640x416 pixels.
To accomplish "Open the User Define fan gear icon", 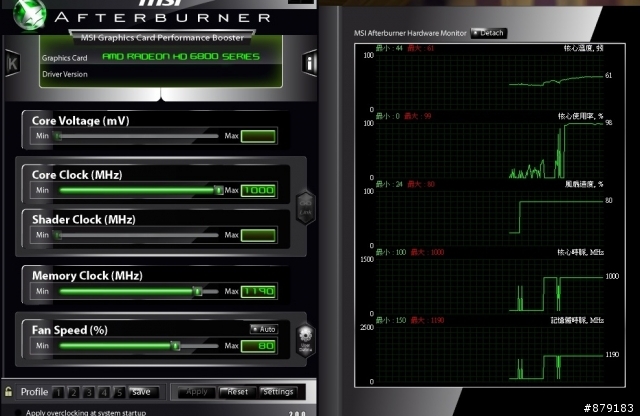I will [305, 340].
